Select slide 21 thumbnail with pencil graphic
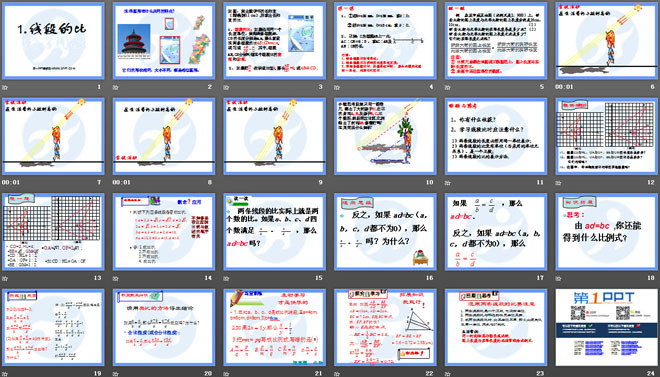This screenshot has width=660, height=377. click(274, 327)
